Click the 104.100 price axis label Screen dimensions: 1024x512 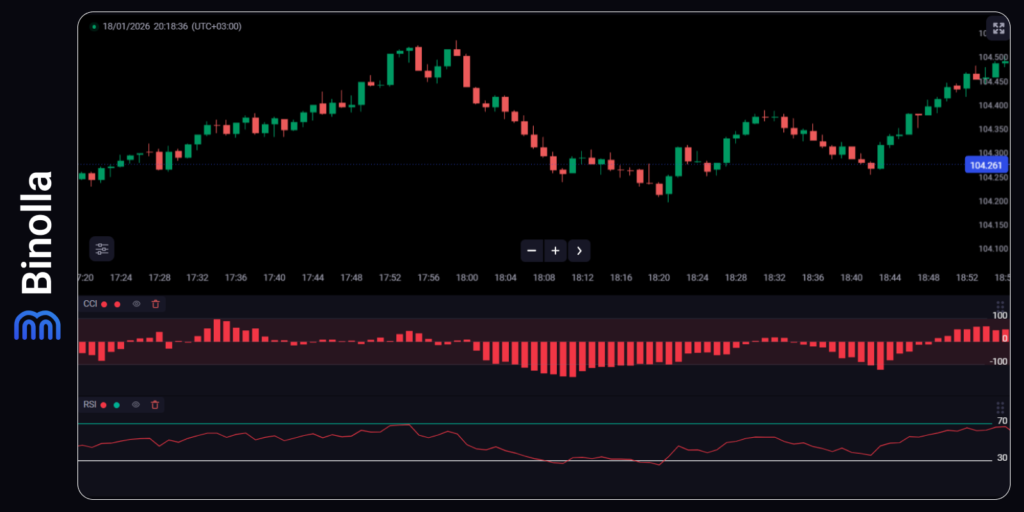pos(994,249)
